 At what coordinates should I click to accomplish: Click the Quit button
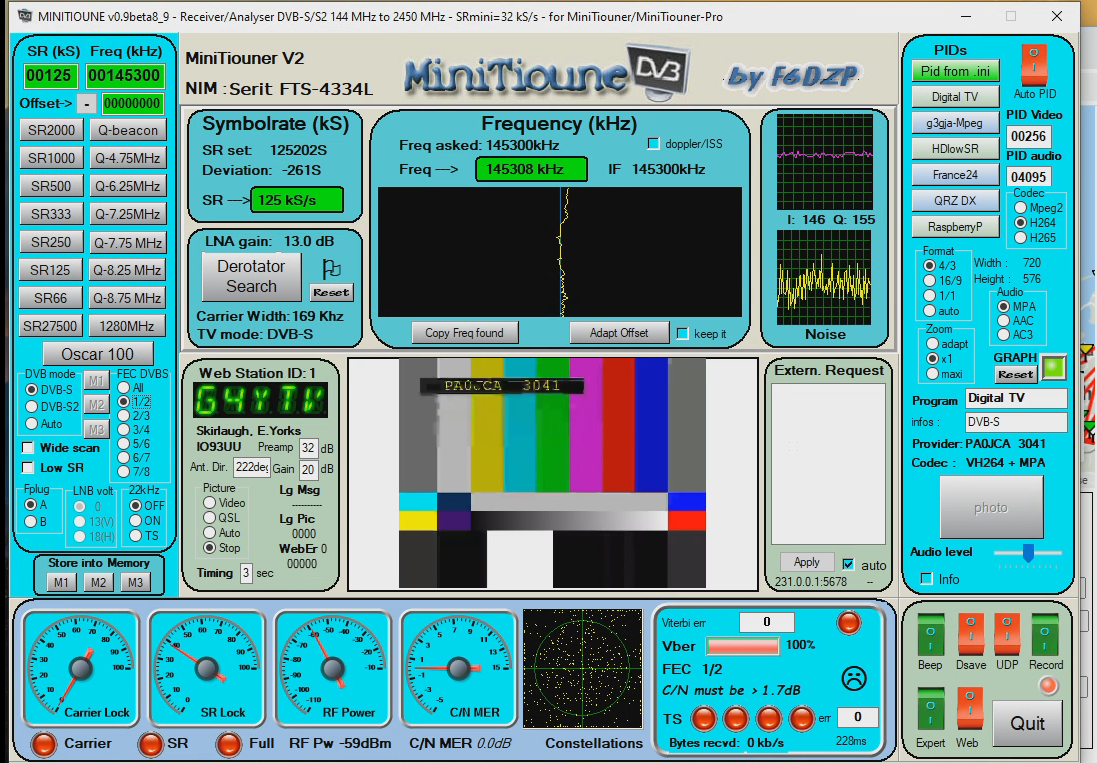click(x=1028, y=723)
